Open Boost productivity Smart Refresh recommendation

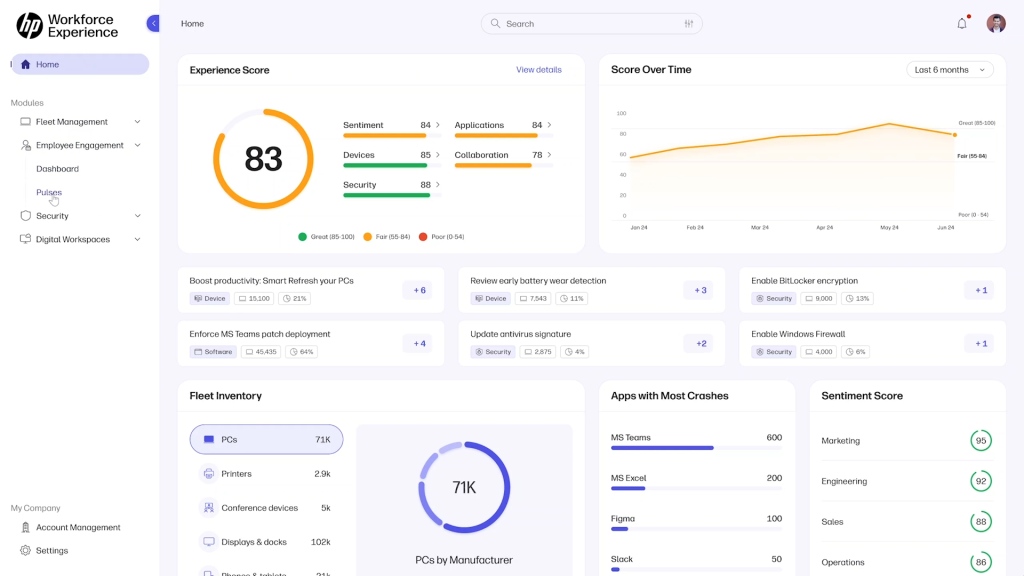[x=311, y=290]
